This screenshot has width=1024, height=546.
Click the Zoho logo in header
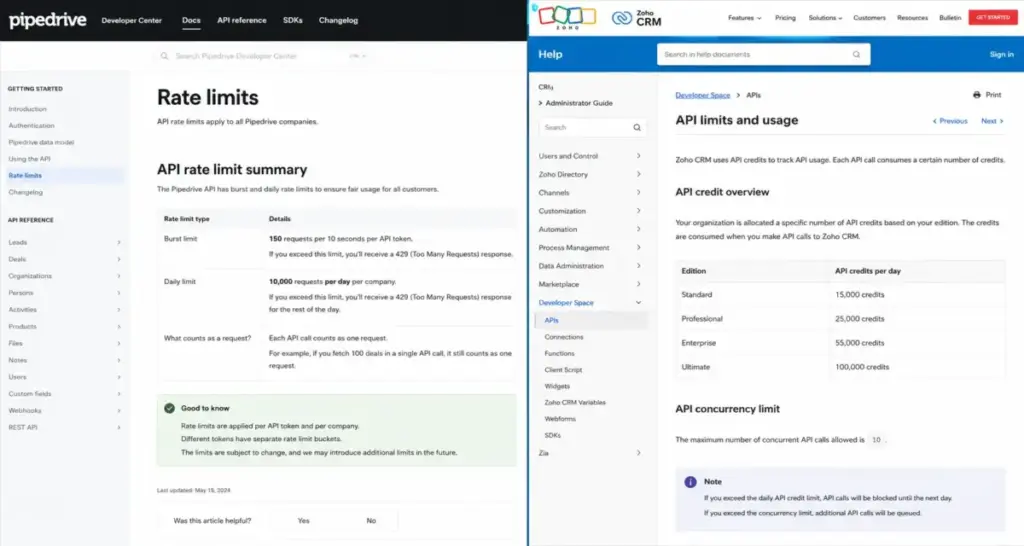(567, 17)
